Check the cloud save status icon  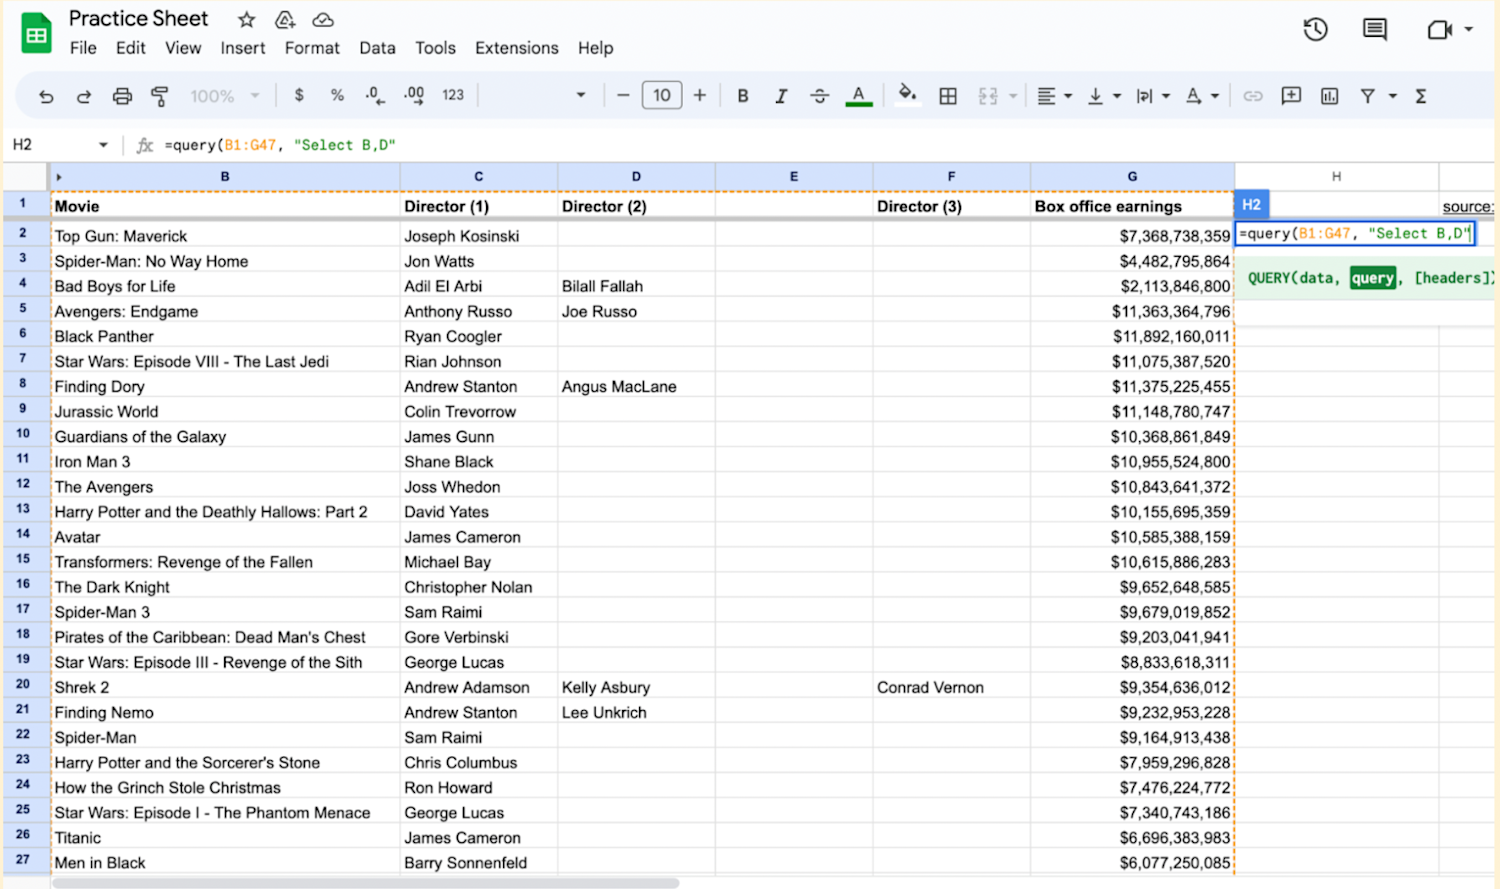(x=323, y=19)
